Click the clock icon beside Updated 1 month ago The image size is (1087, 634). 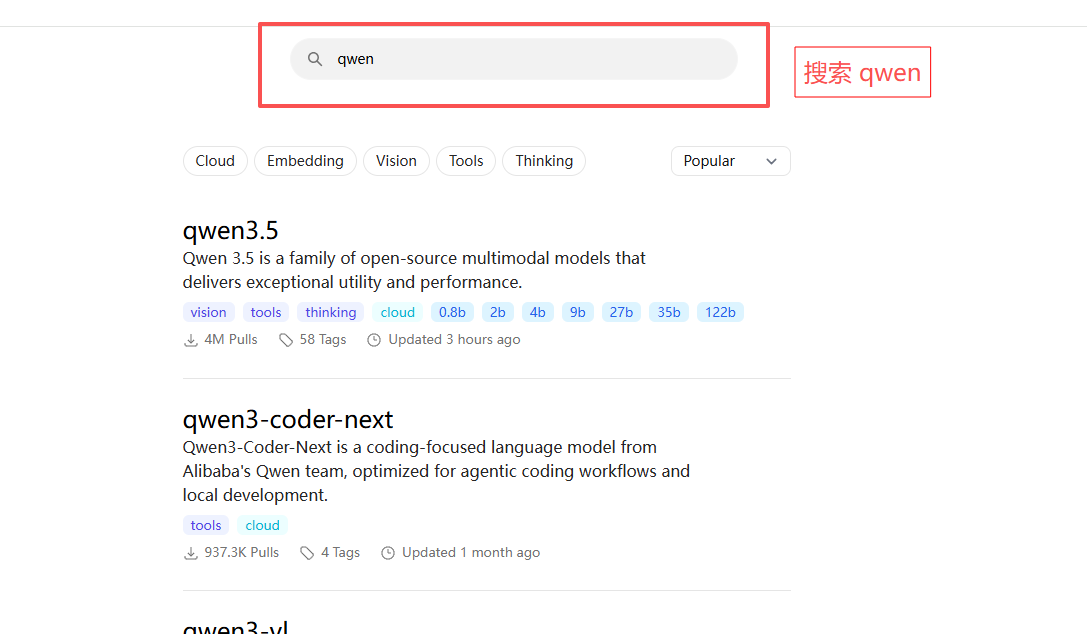[x=388, y=553]
